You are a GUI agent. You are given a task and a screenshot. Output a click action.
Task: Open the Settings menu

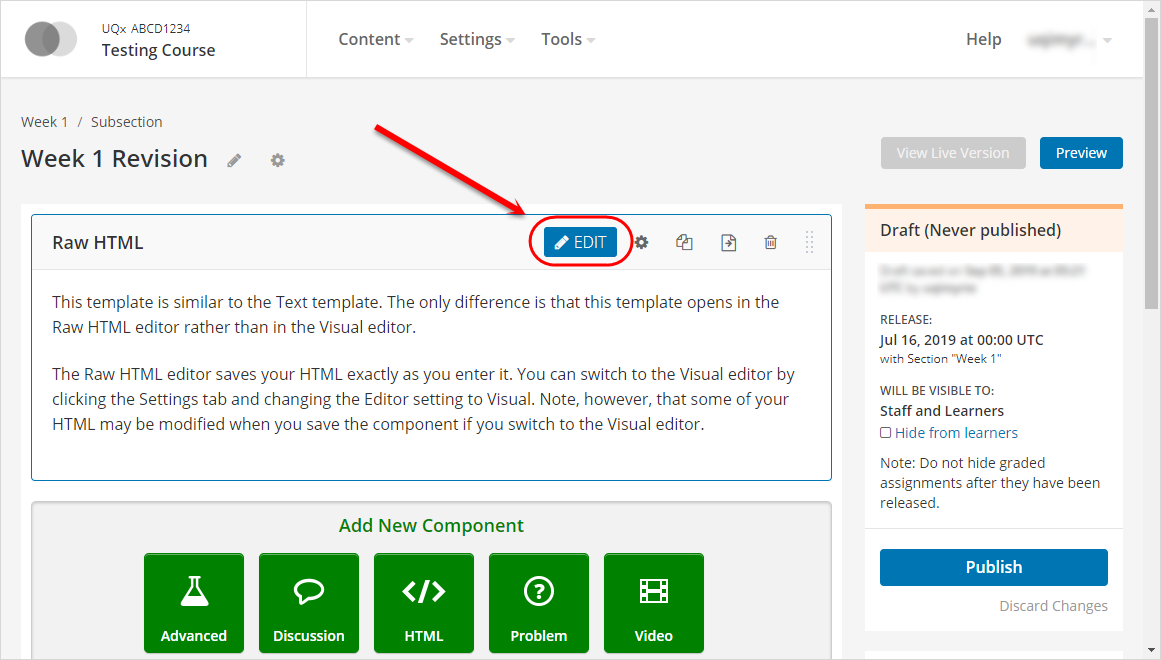pos(470,39)
